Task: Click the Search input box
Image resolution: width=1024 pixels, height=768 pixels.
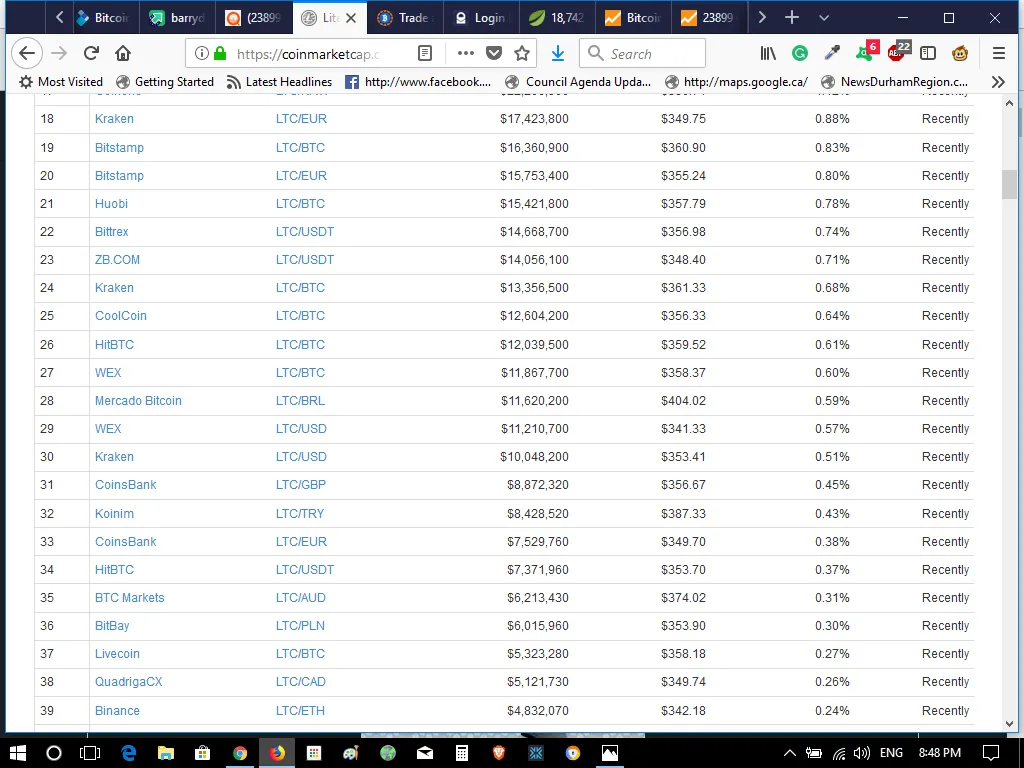Action: 643,54
